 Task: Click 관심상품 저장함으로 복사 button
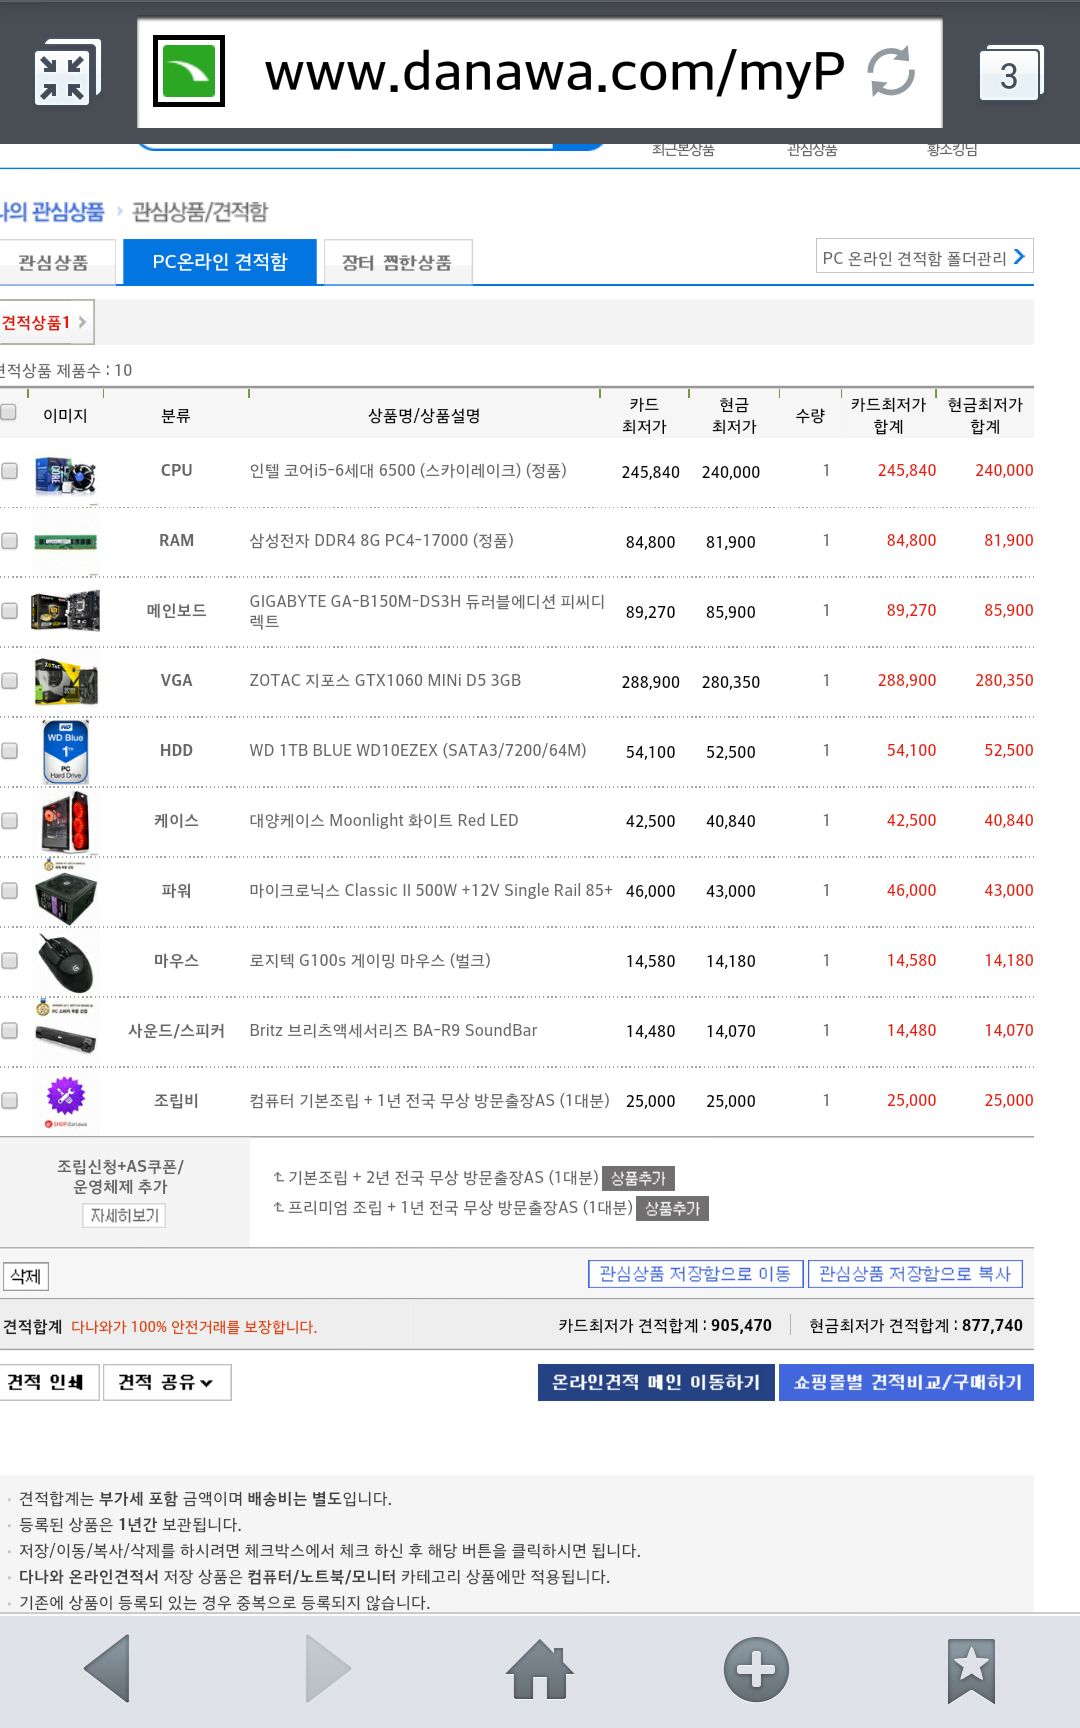[915, 1273]
